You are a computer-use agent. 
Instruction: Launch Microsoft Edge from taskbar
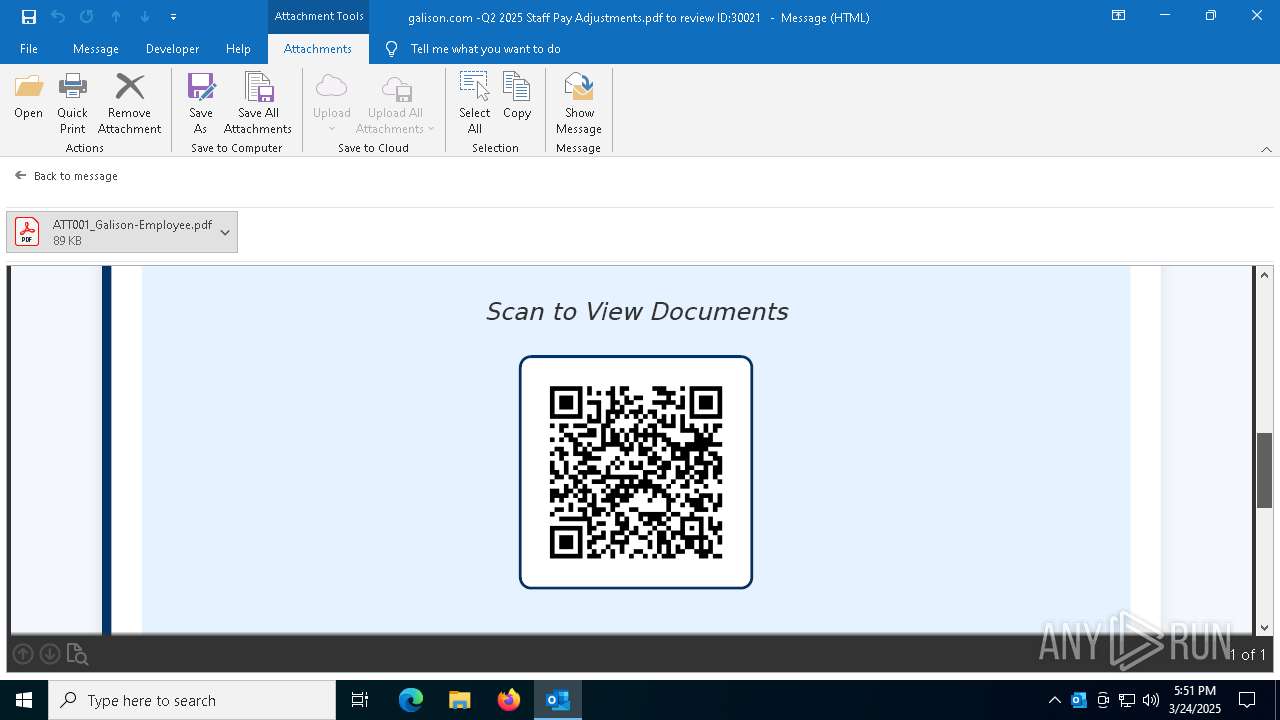tap(411, 700)
